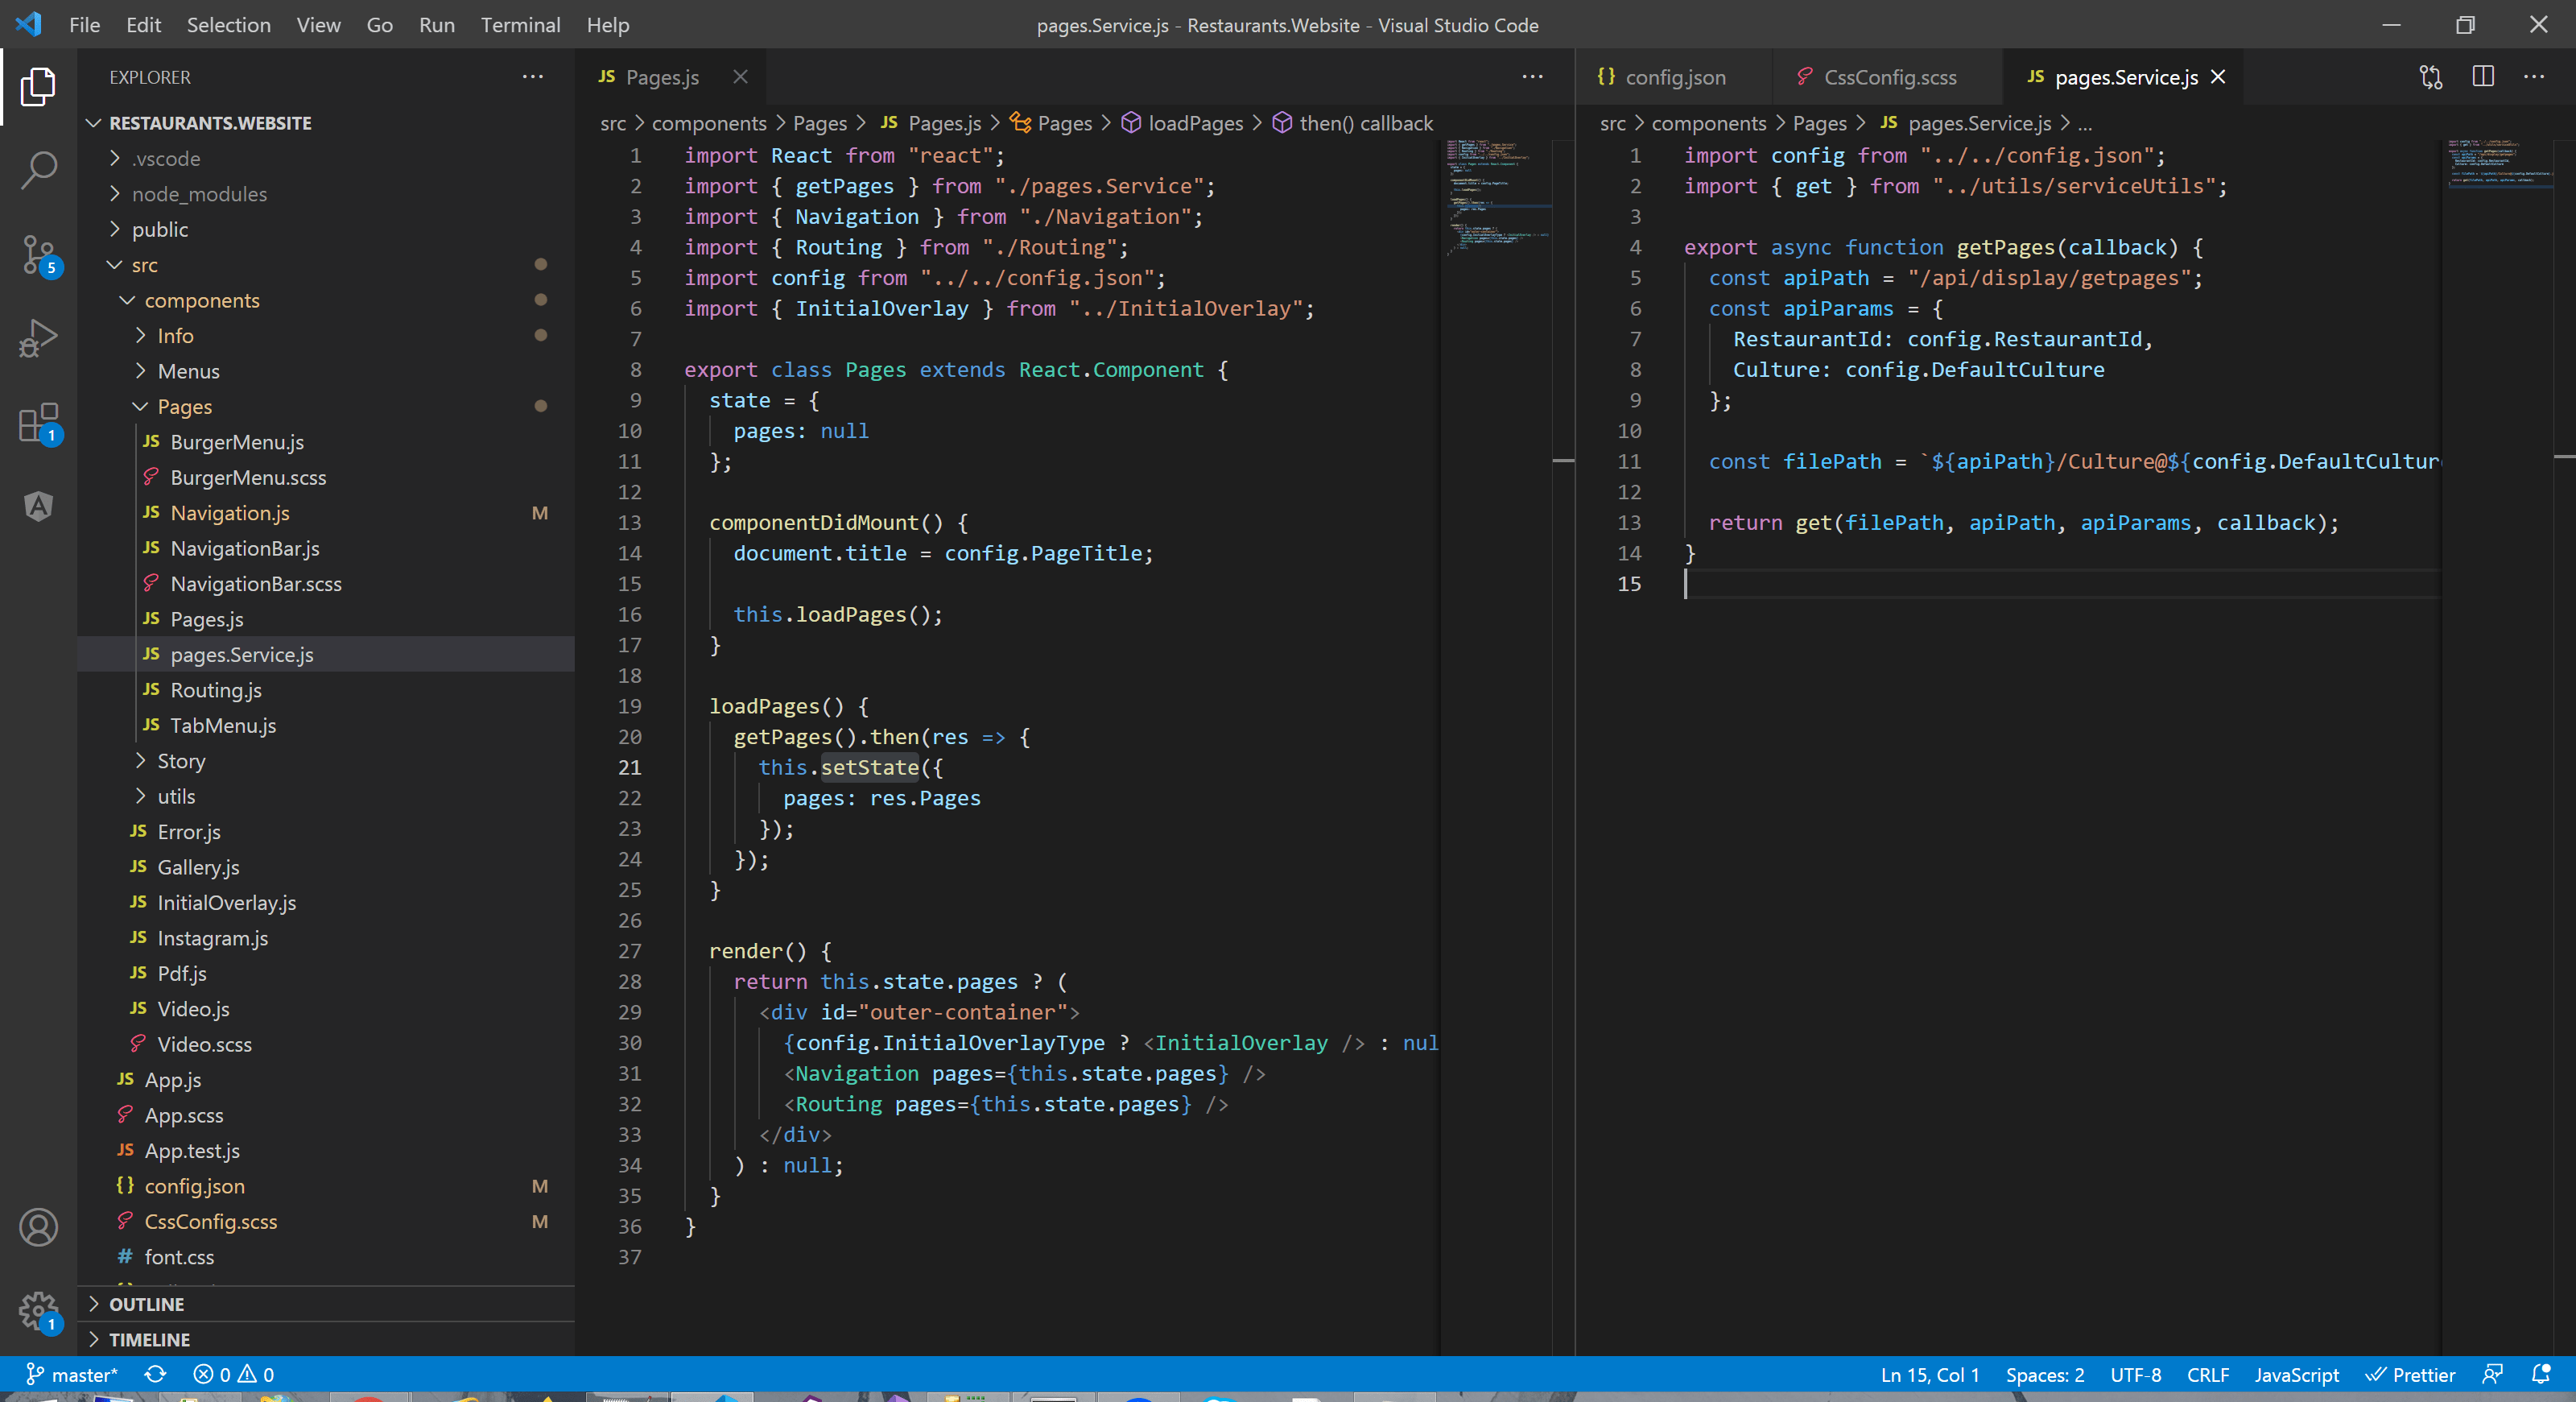Open the Accounts menu in activity bar

(x=38, y=1227)
